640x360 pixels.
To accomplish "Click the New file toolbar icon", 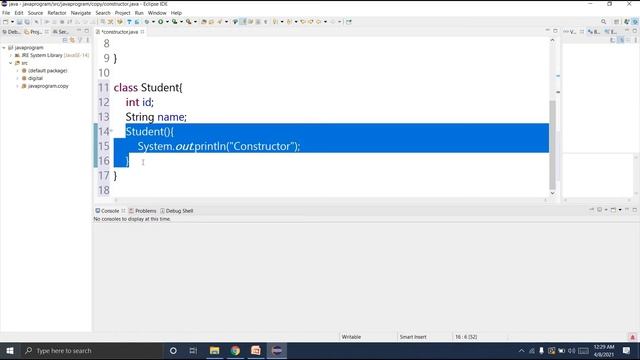I will tap(6, 22).
